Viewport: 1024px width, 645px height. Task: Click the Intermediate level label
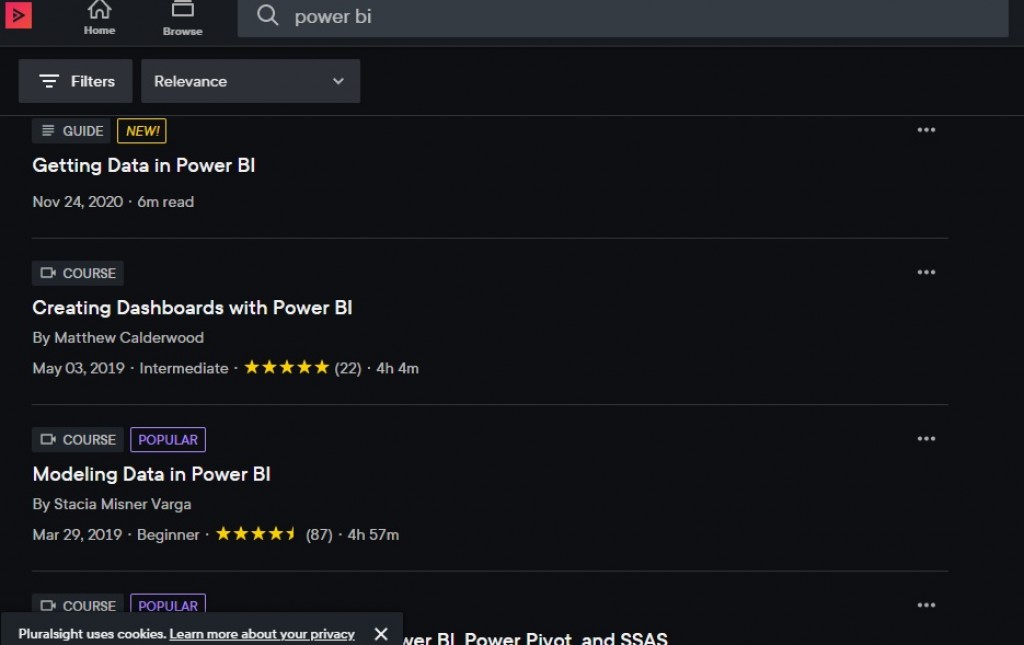point(184,368)
